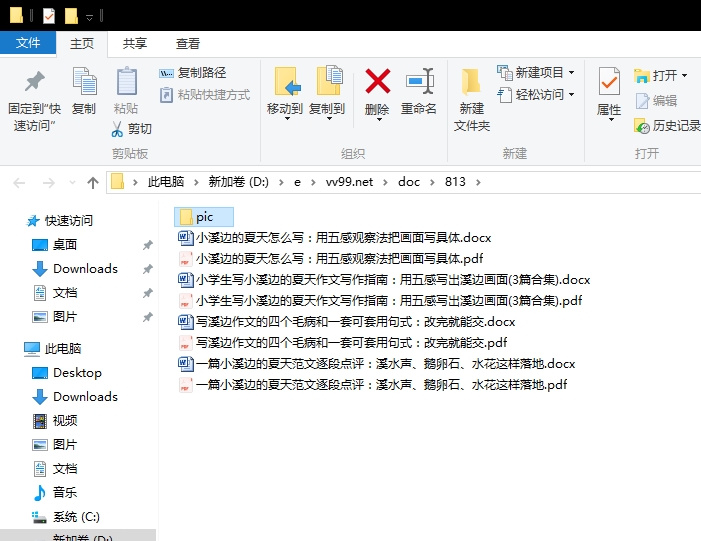Image resolution: width=701 pixels, height=541 pixels.
Task: Click the Move To (移动到) icon
Action: click(x=287, y=81)
